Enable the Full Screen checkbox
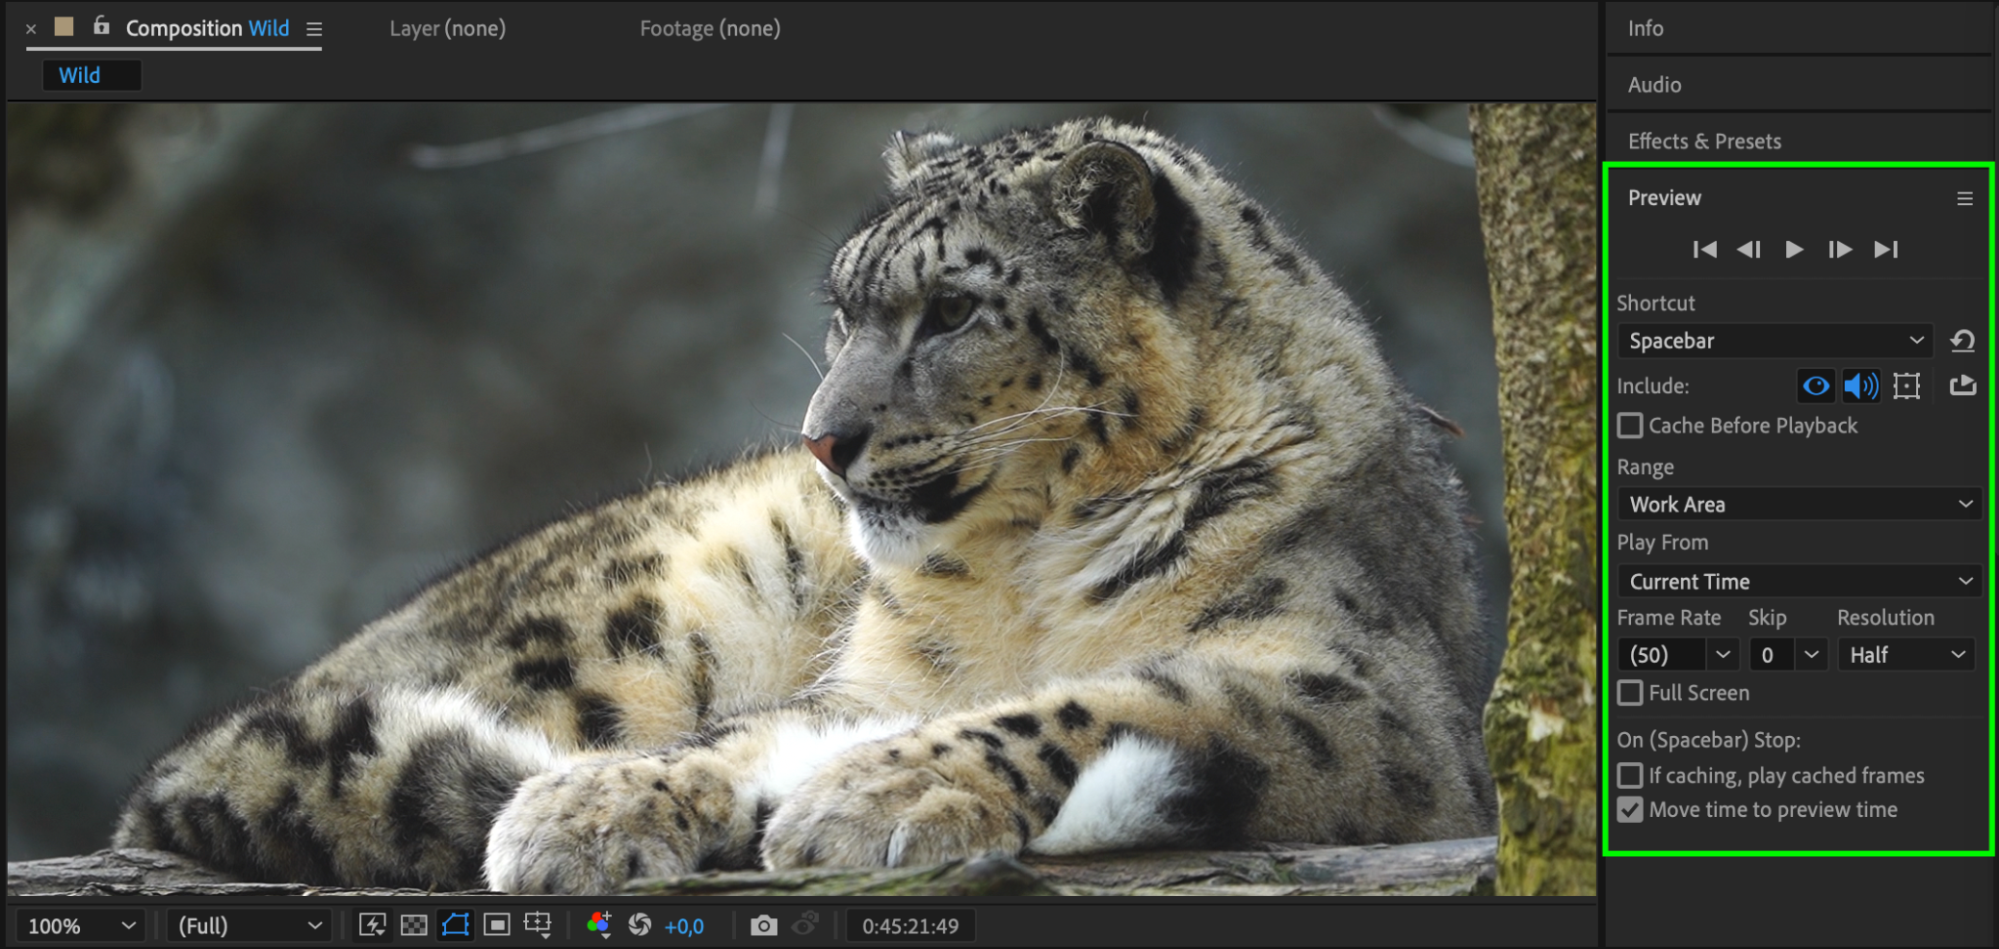This screenshot has height=949, width=1999. point(1630,693)
